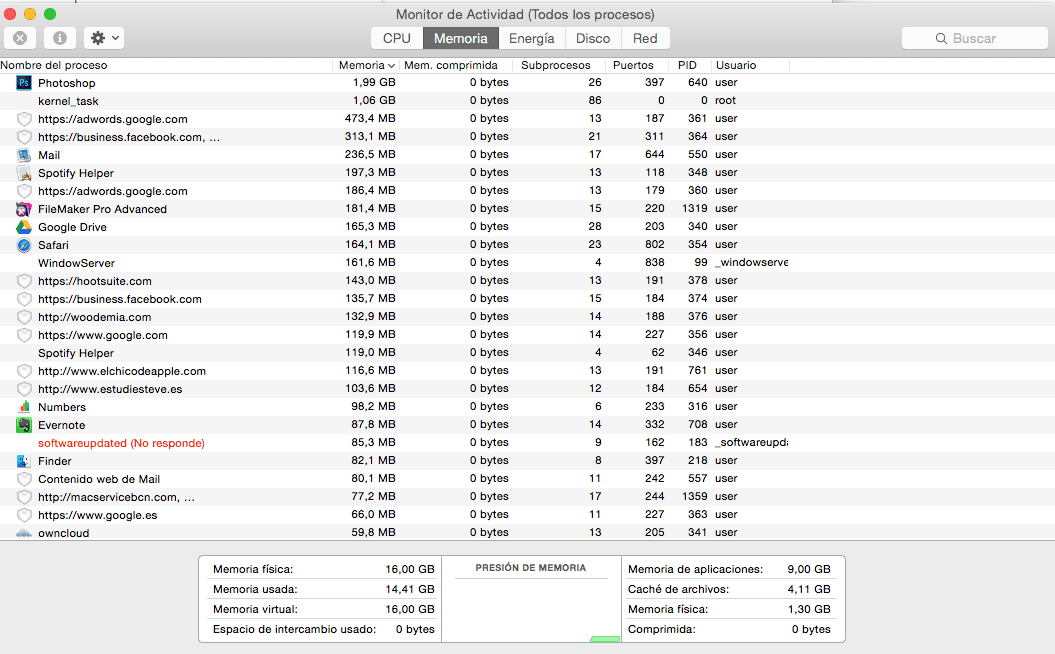This screenshot has width=1055, height=654.
Task: Click shield icon beside https://hootsuite.com
Action: (24, 281)
